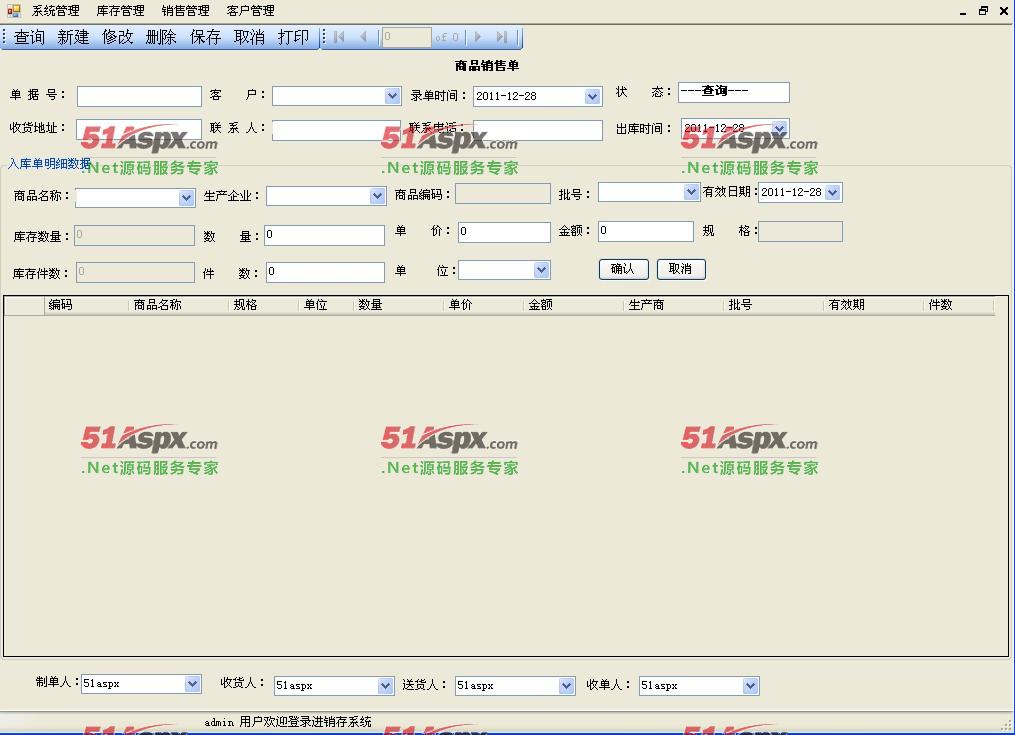Screen dimensions: 1015x735
Task: Focus the 收货地址 input field
Action: click(139, 130)
